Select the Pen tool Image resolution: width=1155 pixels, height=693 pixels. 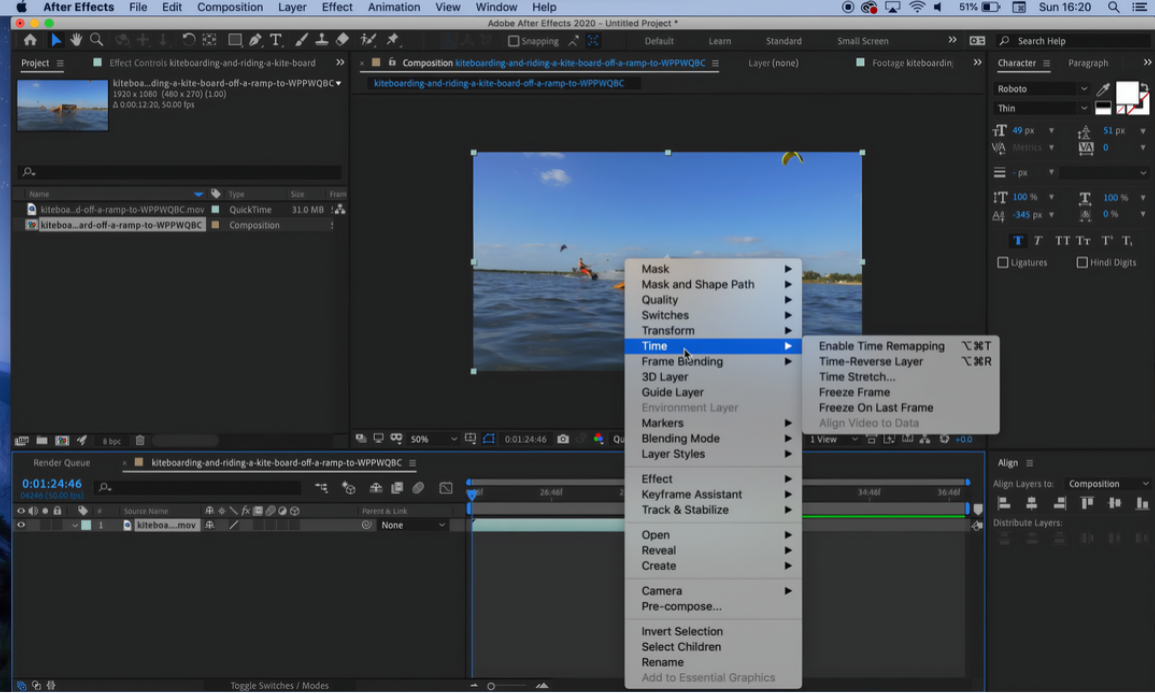click(255, 40)
